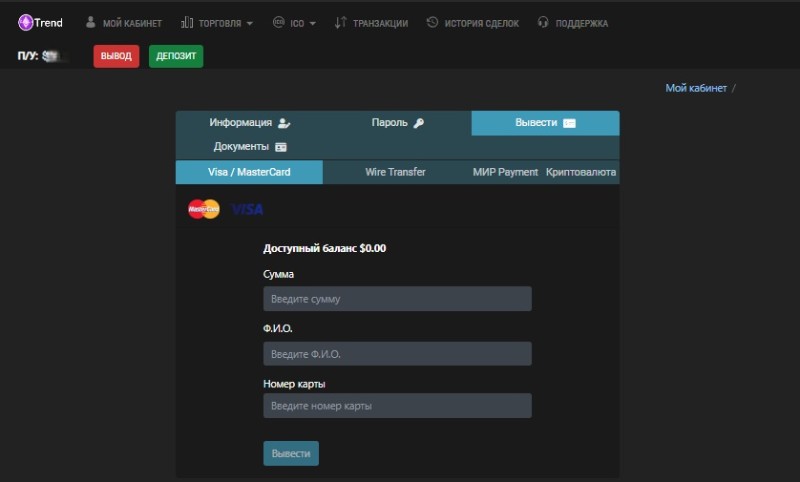Screen dimensions: 800x482
Task: Open the Транзакции page
Action: point(371,23)
